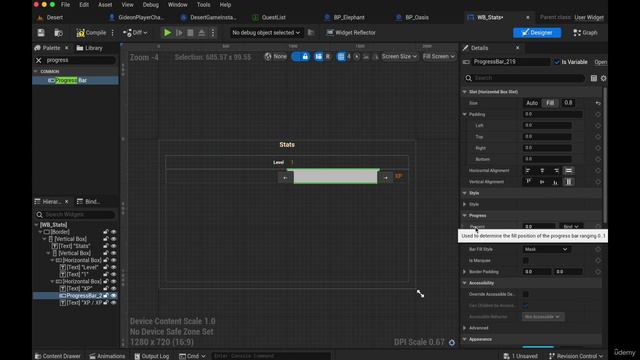Screen dimensions: 640x360
Task: Collapse the Padding property group
Action: click(464, 114)
